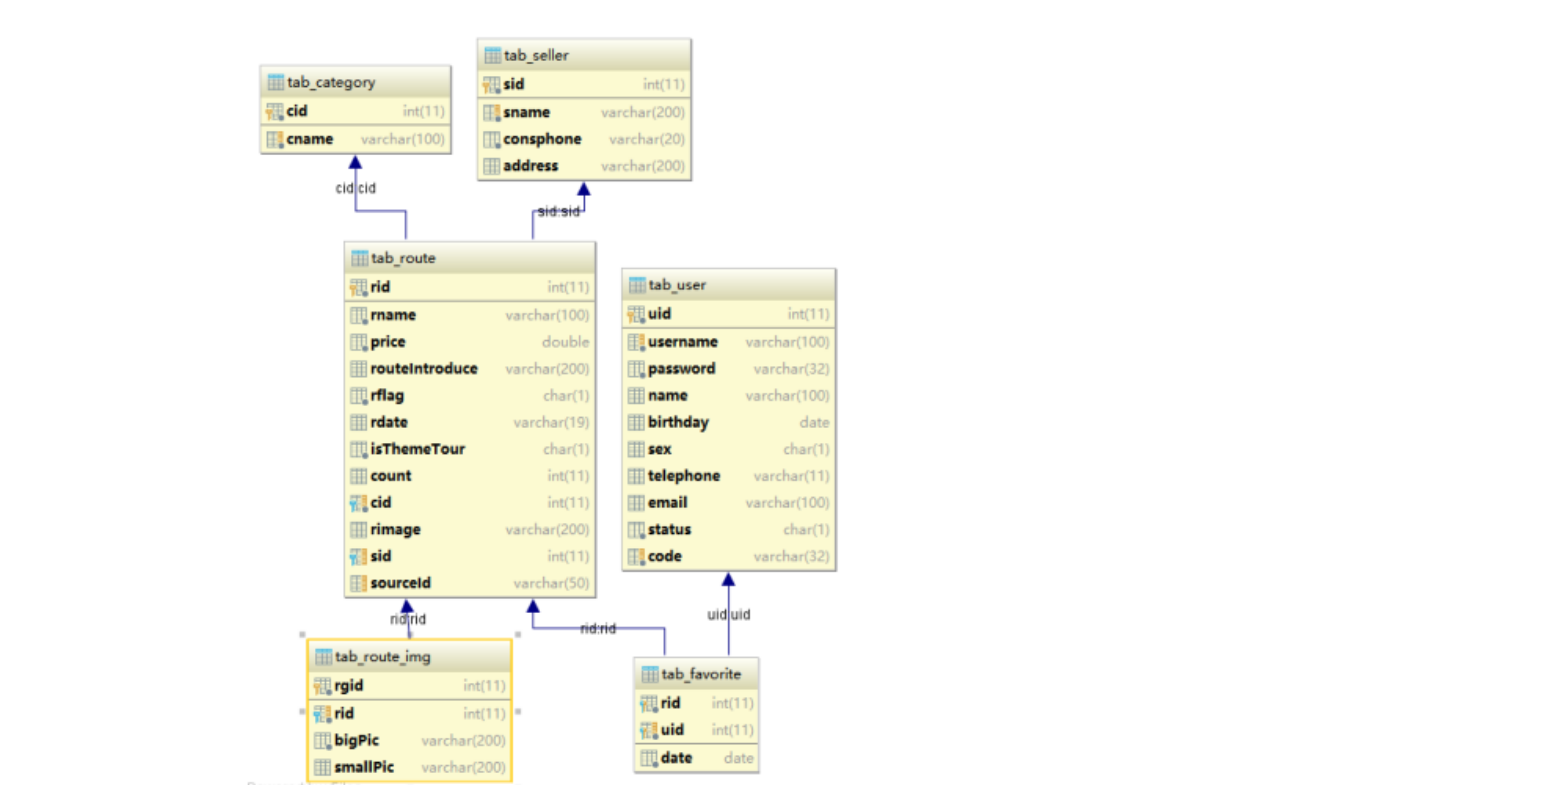Click the table icon beside tab_category title
Screen dimensions: 1551x785
(x=276, y=82)
